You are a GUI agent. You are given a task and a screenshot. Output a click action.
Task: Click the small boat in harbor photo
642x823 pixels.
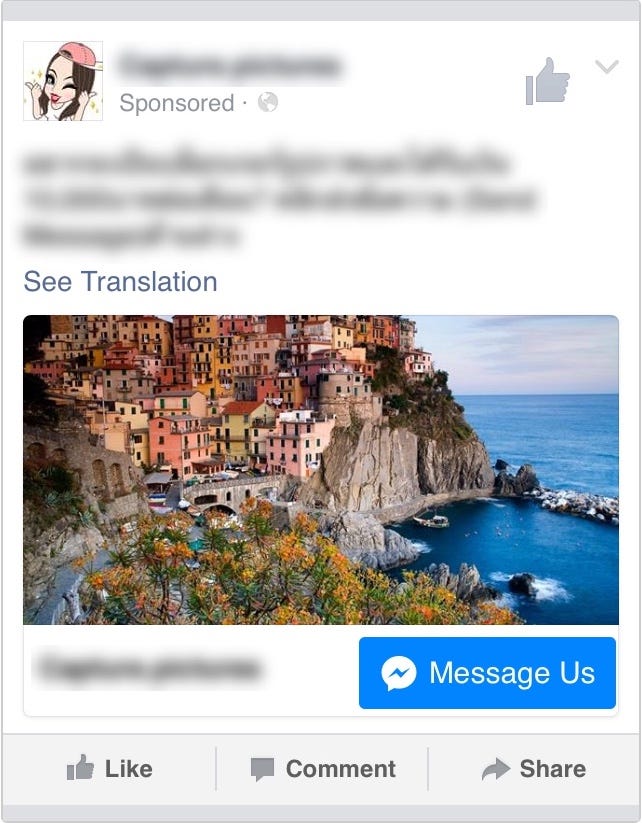pyautogui.click(x=431, y=520)
